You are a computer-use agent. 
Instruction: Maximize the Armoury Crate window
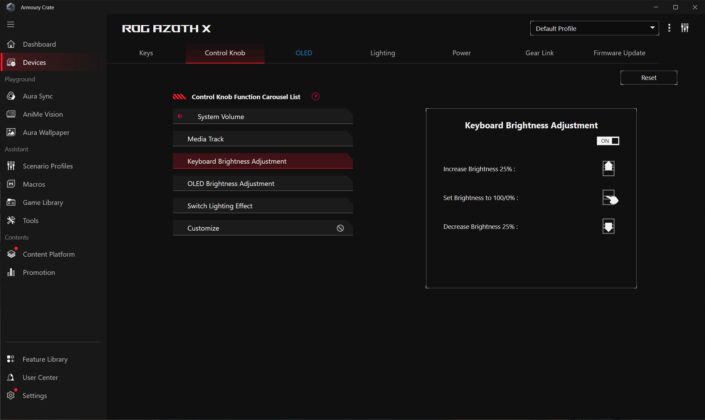point(675,7)
